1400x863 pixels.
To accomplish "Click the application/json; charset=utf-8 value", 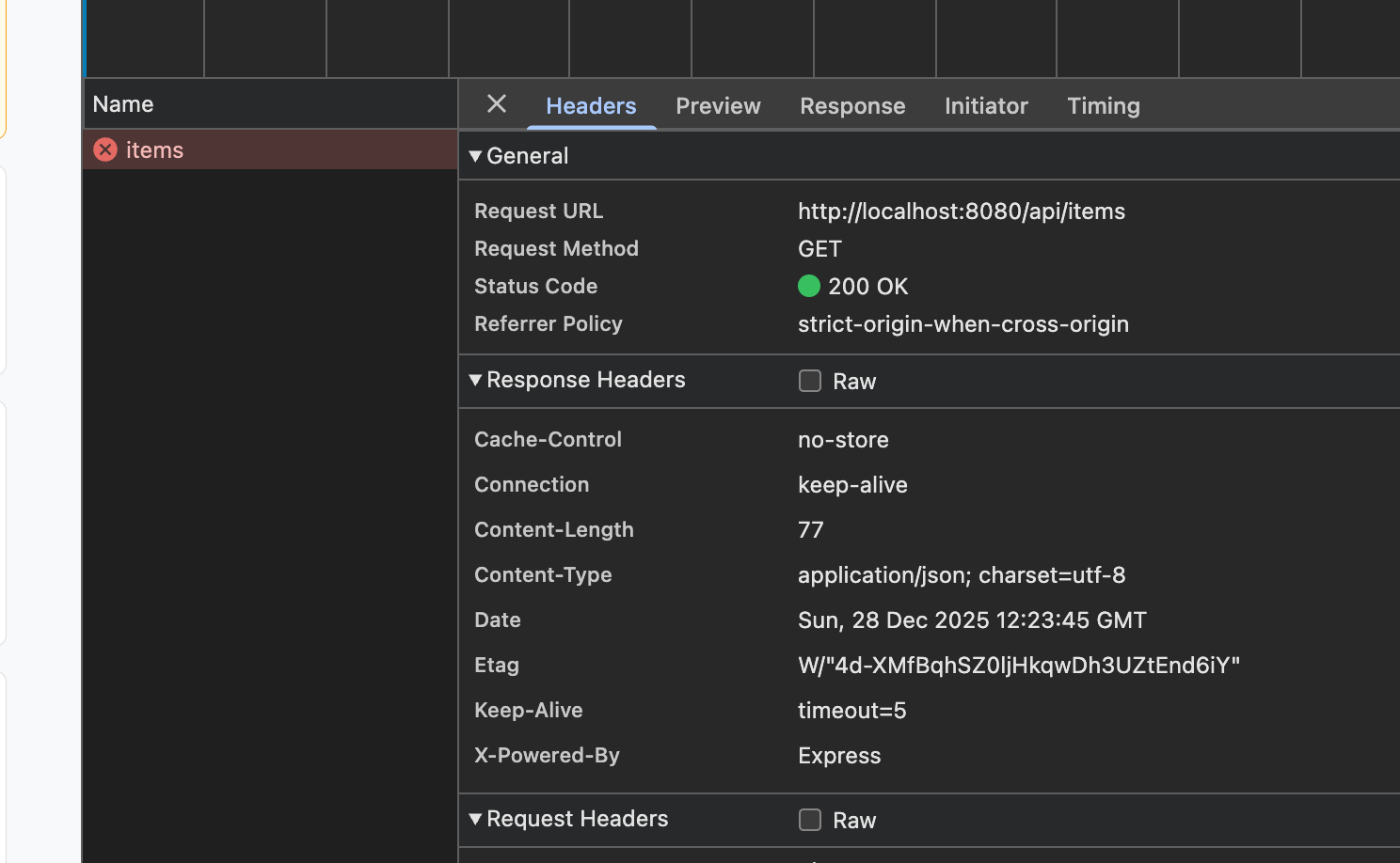I will [x=962, y=575].
